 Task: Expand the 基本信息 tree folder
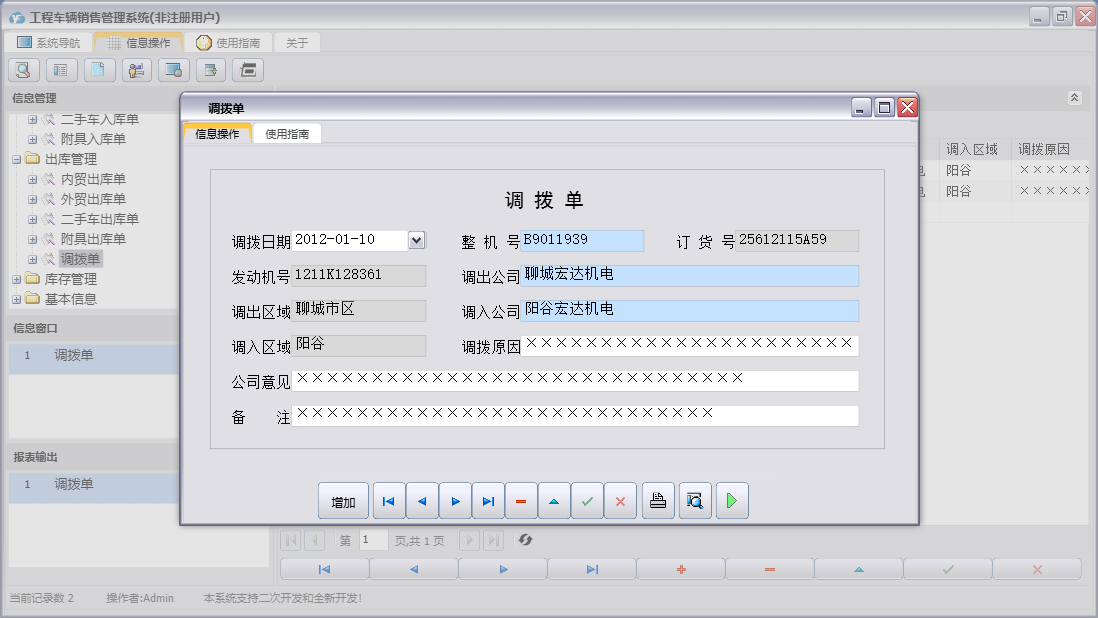(x=16, y=299)
